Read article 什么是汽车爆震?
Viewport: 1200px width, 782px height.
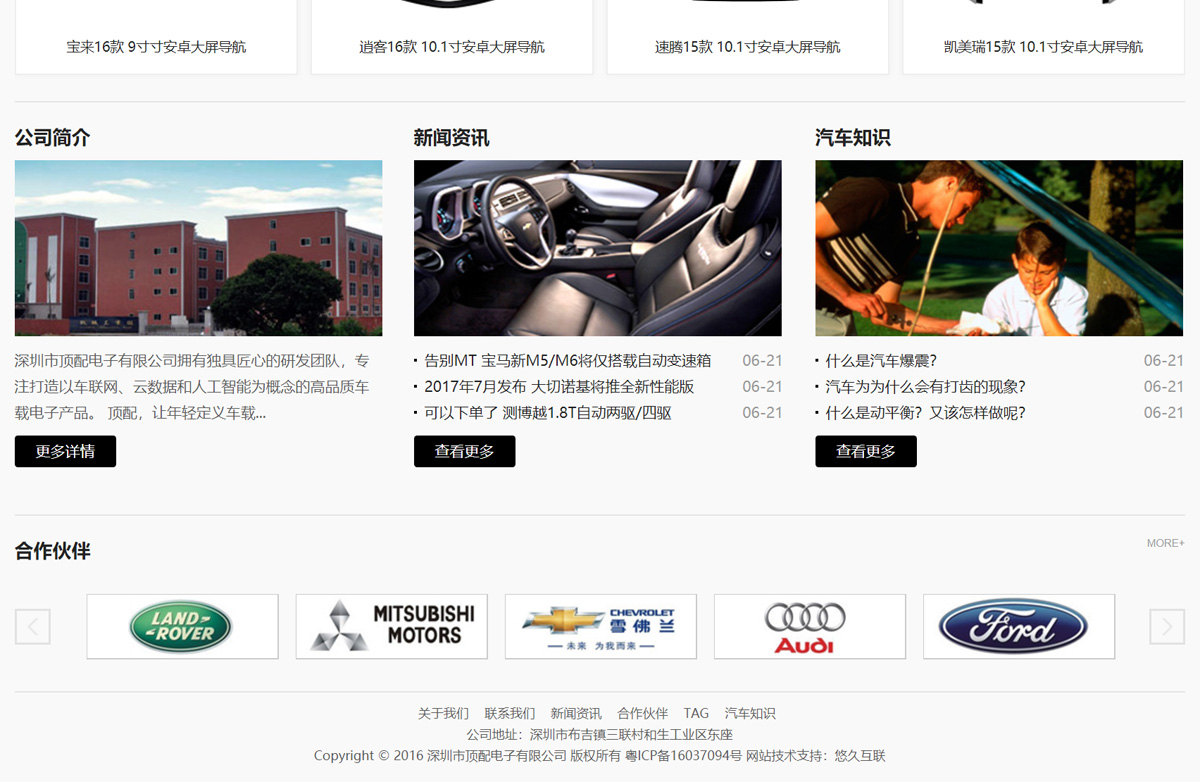(x=880, y=361)
